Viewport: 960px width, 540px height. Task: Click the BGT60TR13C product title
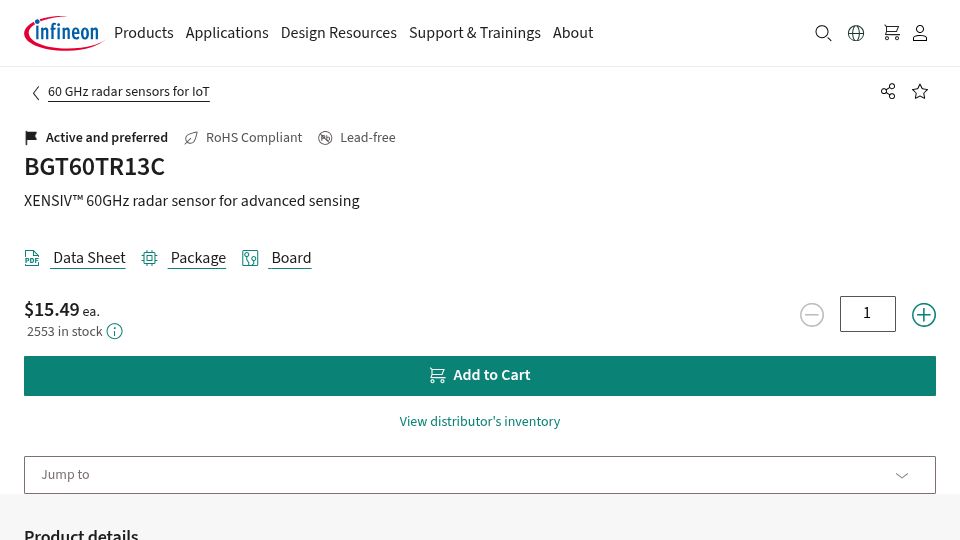[94, 167]
